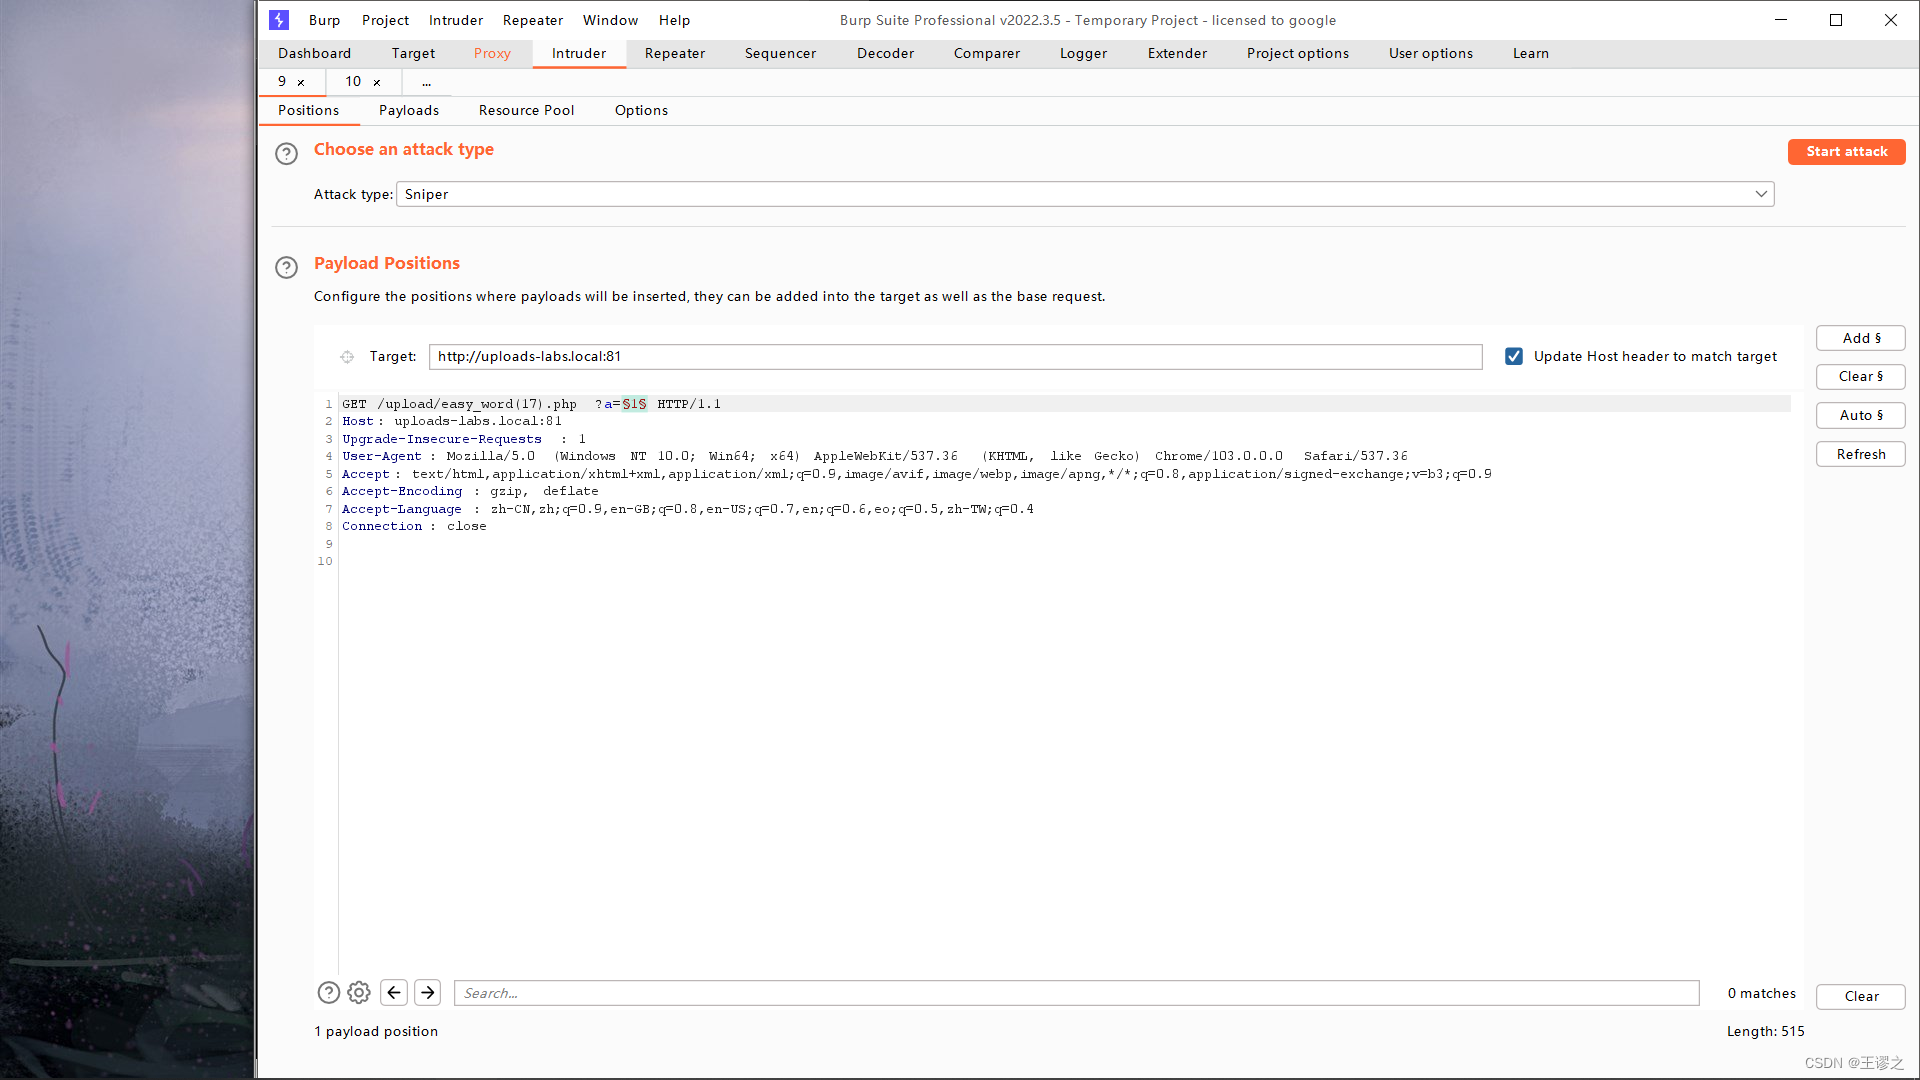Click the Refresh button
This screenshot has width=1920, height=1080.
pos(1861,454)
